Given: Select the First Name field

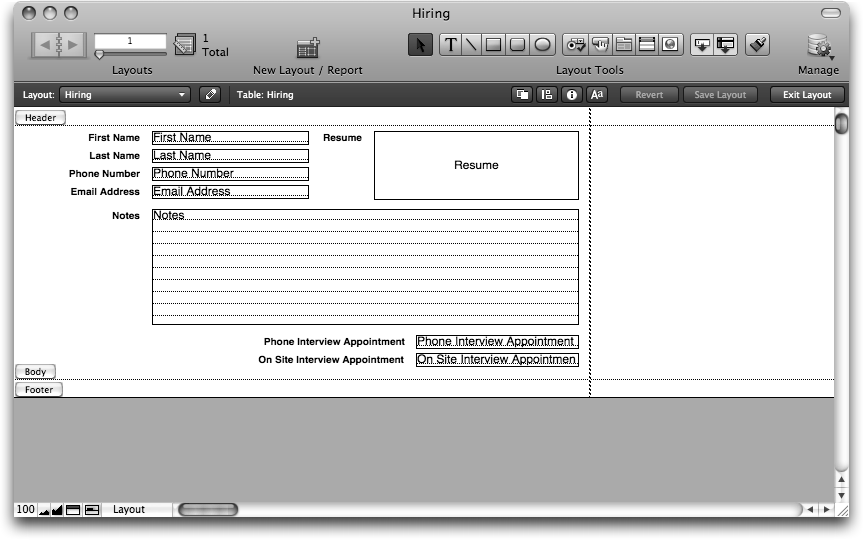Looking at the screenshot, I should pyautogui.click(x=230, y=138).
